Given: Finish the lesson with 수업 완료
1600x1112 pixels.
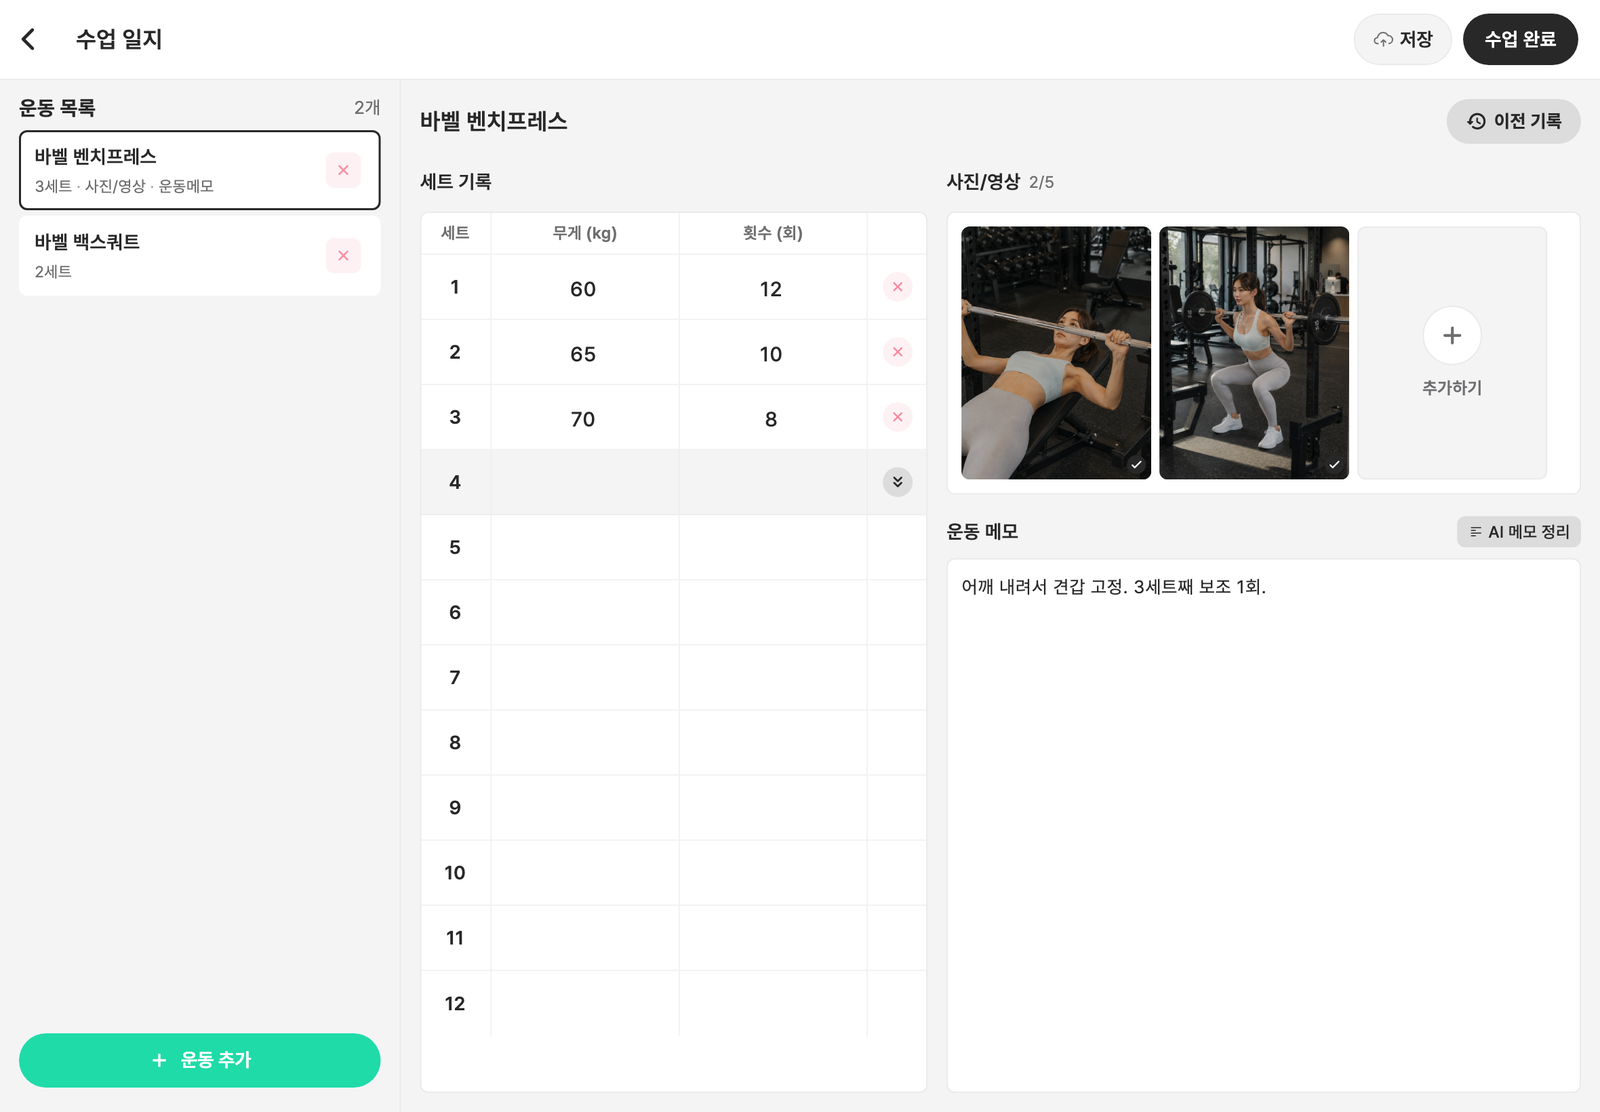Looking at the screenshot, I should click(1520, 39).
